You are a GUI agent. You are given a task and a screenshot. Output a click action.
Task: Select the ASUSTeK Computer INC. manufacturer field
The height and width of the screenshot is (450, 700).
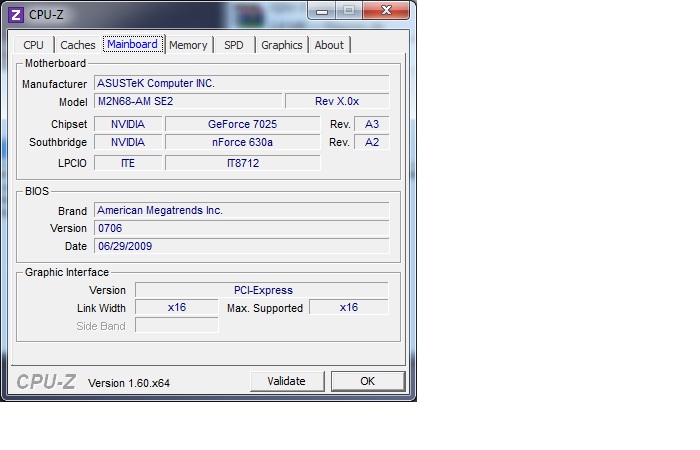coord(242,83)
